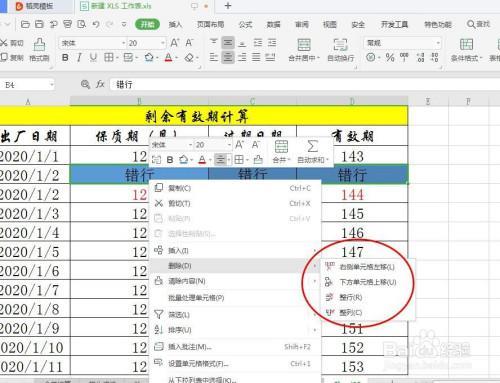Expand the quick access toolbar customize arrow

124,24
